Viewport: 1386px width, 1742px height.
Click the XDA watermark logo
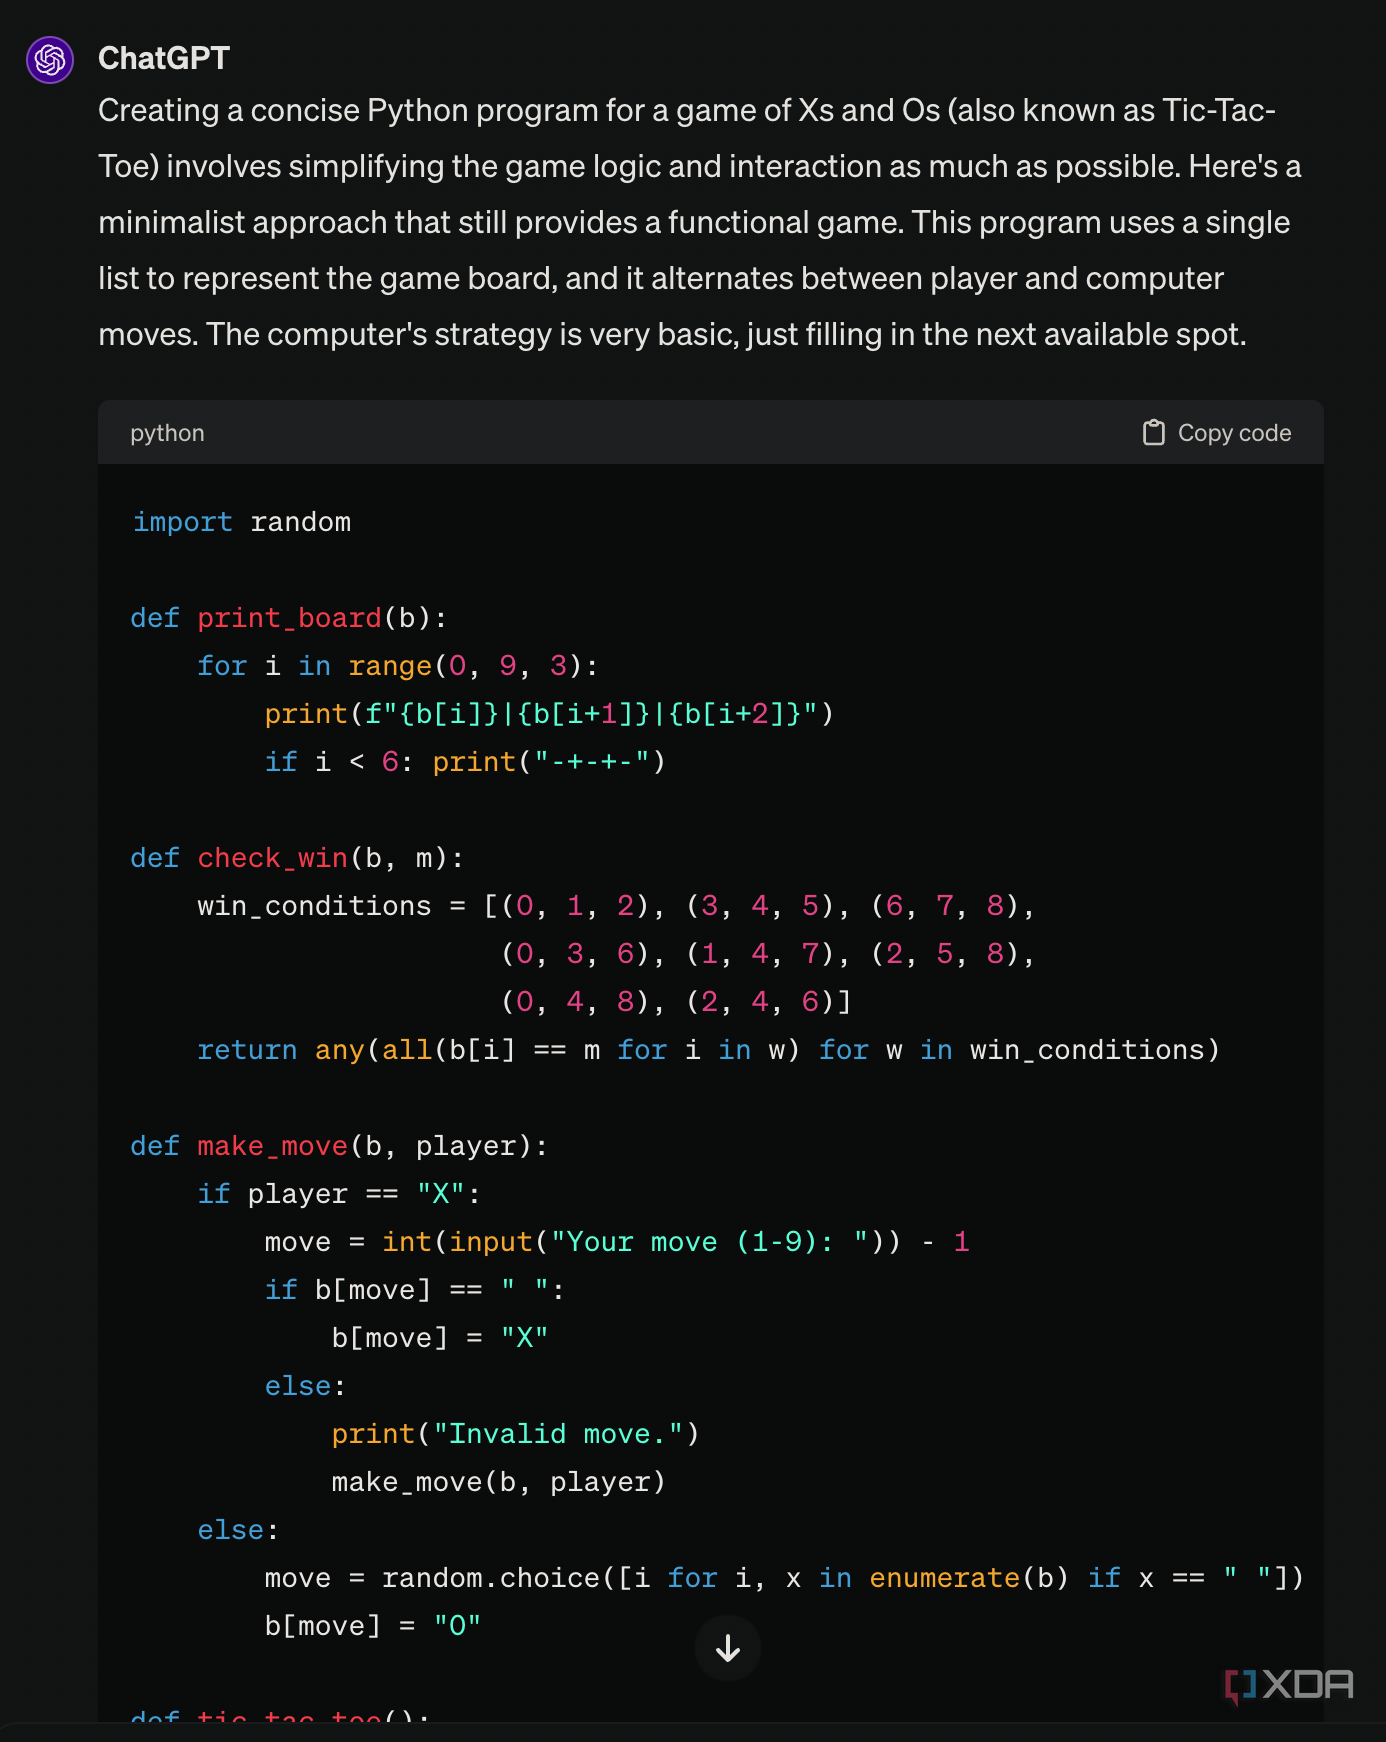pyautogui.click(x=1289, y=1685)
